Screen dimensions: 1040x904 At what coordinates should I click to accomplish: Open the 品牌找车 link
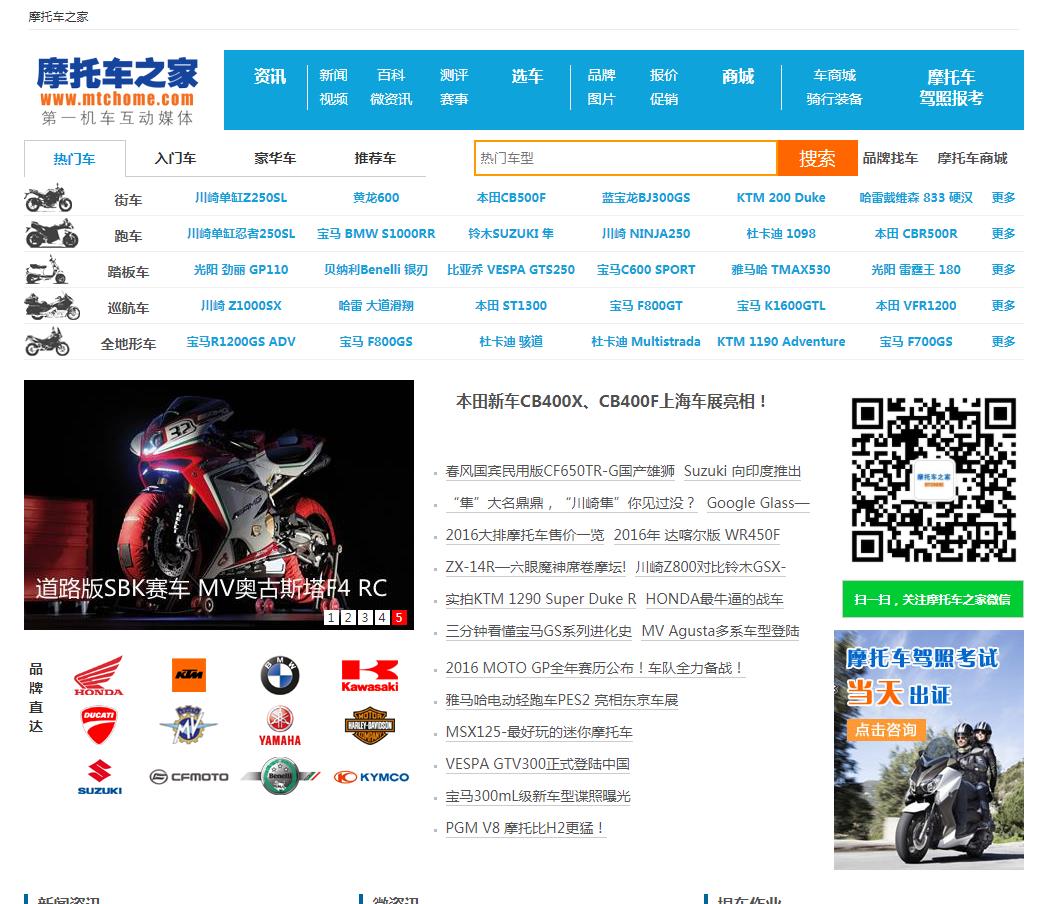coord(890,158)
